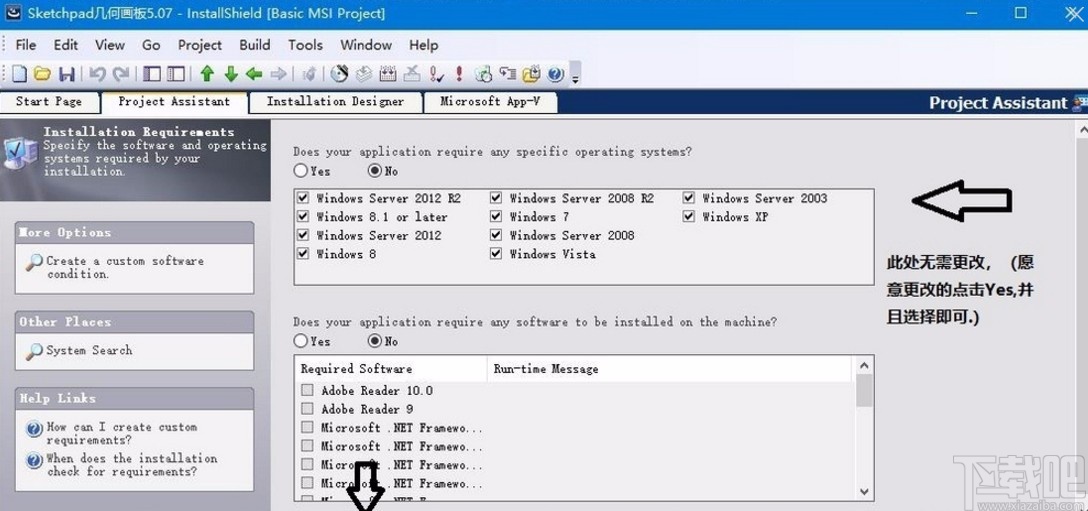Click the grayed-out stop build icon
1088x511 pixels.
click(309, 74)
